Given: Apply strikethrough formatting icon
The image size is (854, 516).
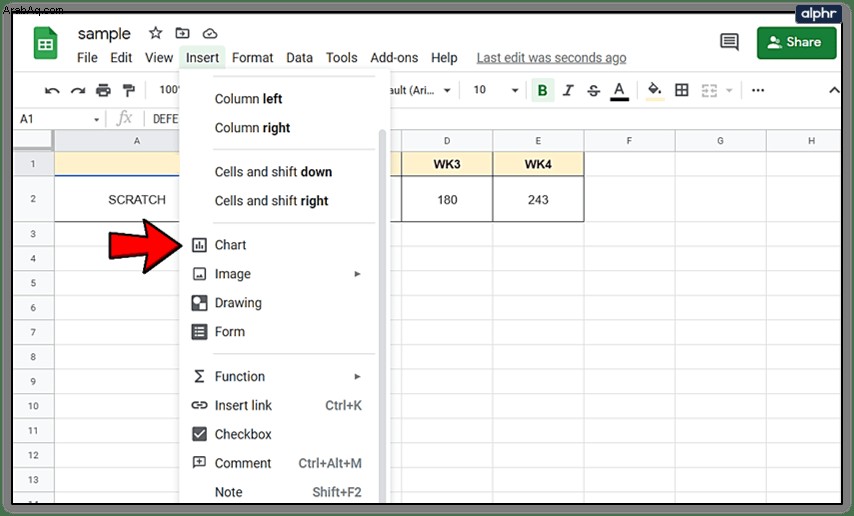Looking at the screenshot, I should click(593, 90).
